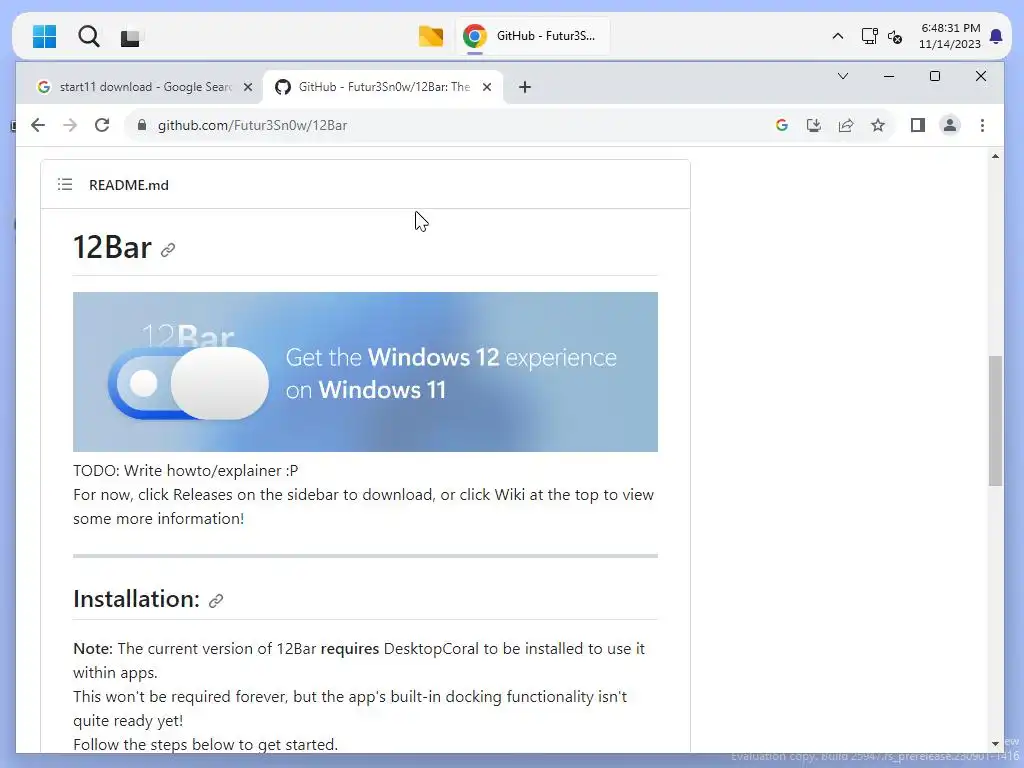The height and width of the screenshot is (768, 1024).
Task: Toggle Chrome side panel
Action: 918,125
